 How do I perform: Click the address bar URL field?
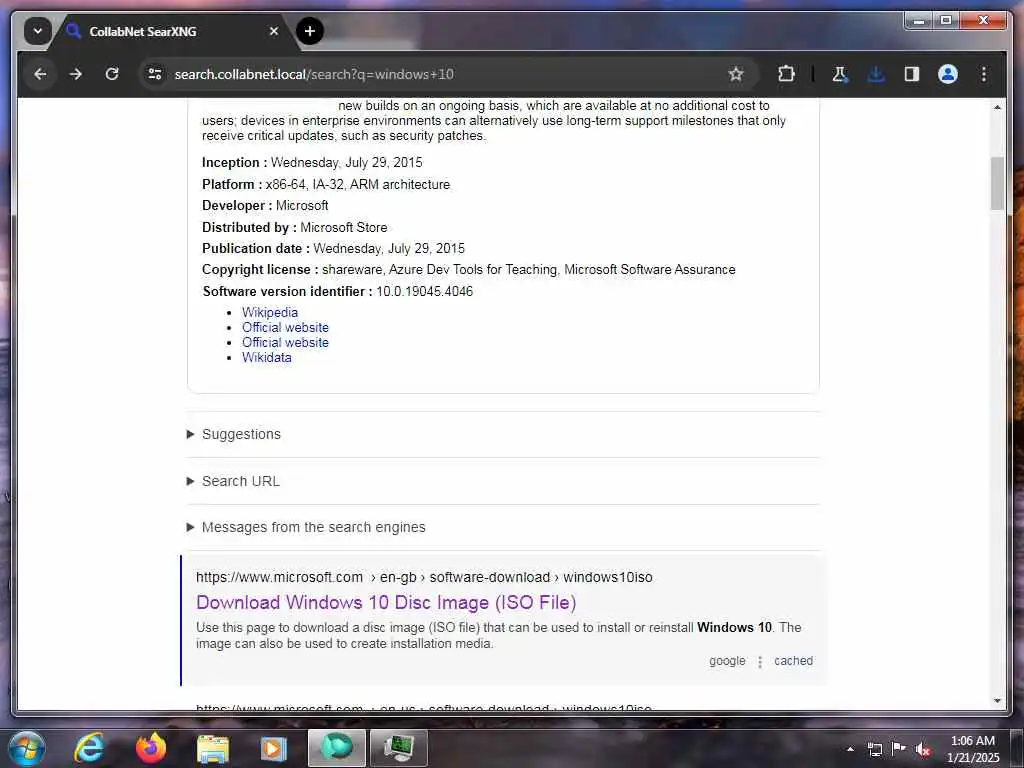tap(447, 74)
